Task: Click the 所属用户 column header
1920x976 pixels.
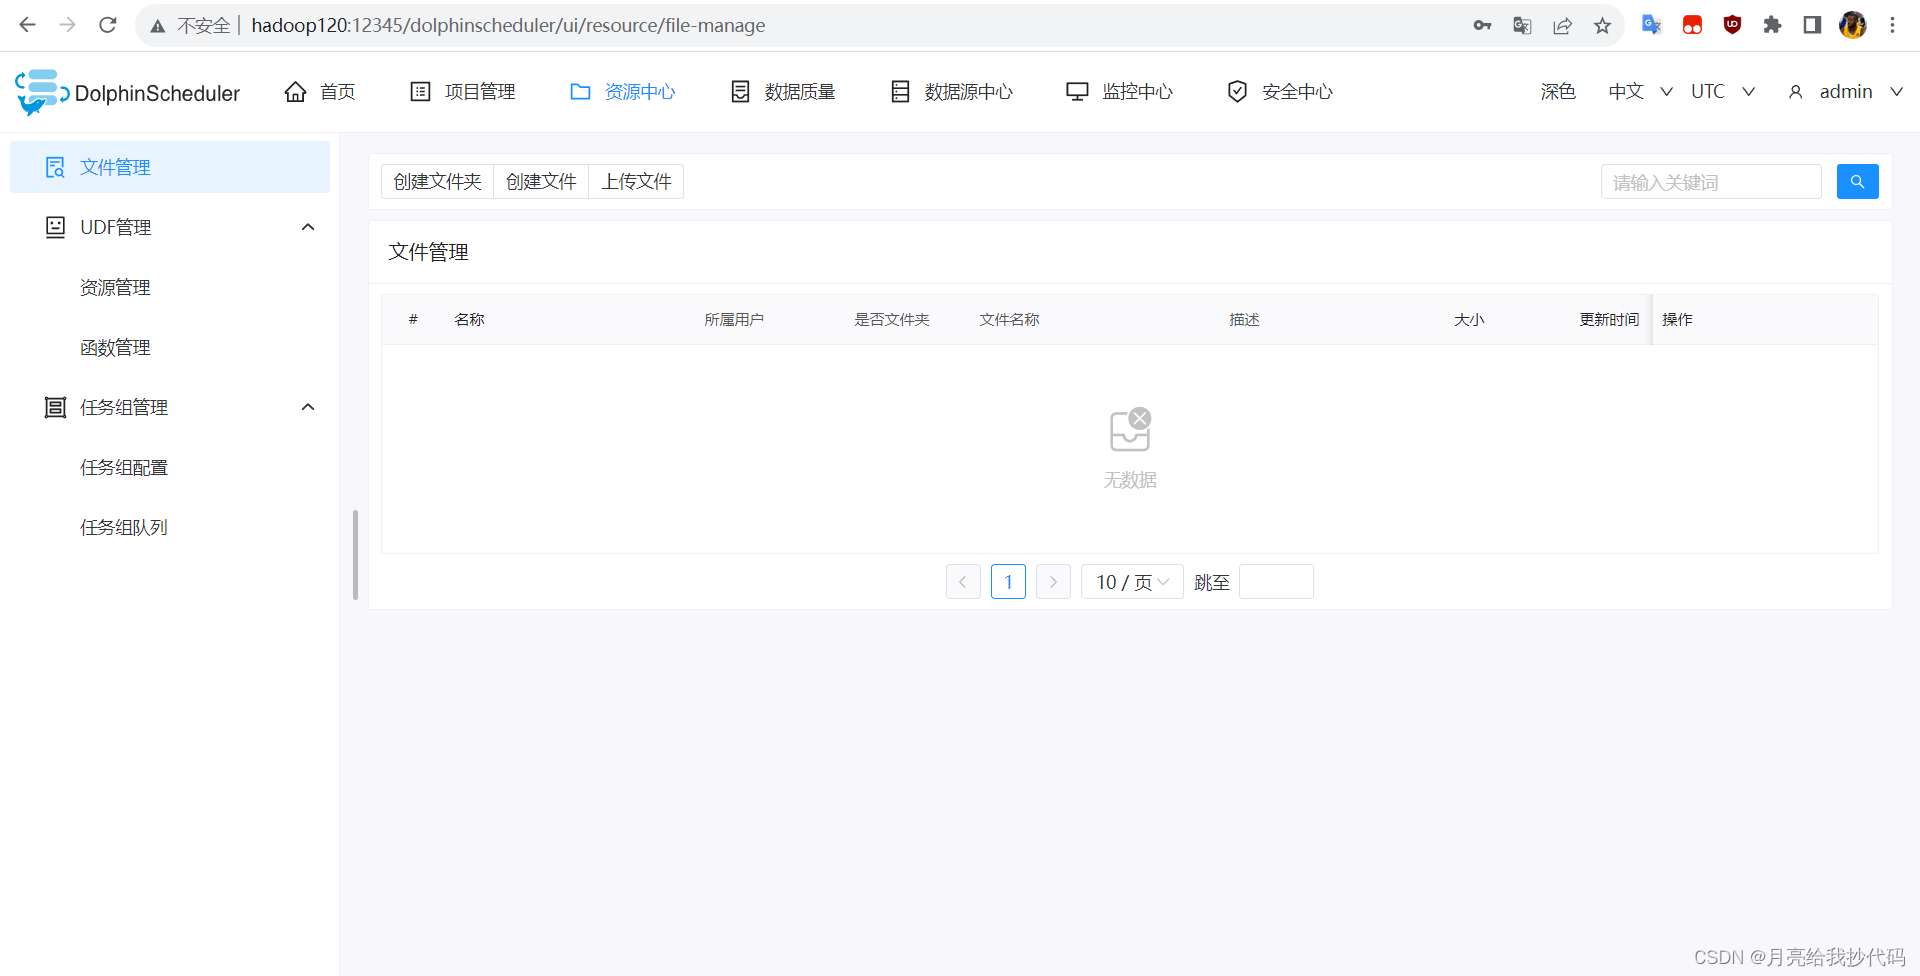Action: (x=734, y=320)
